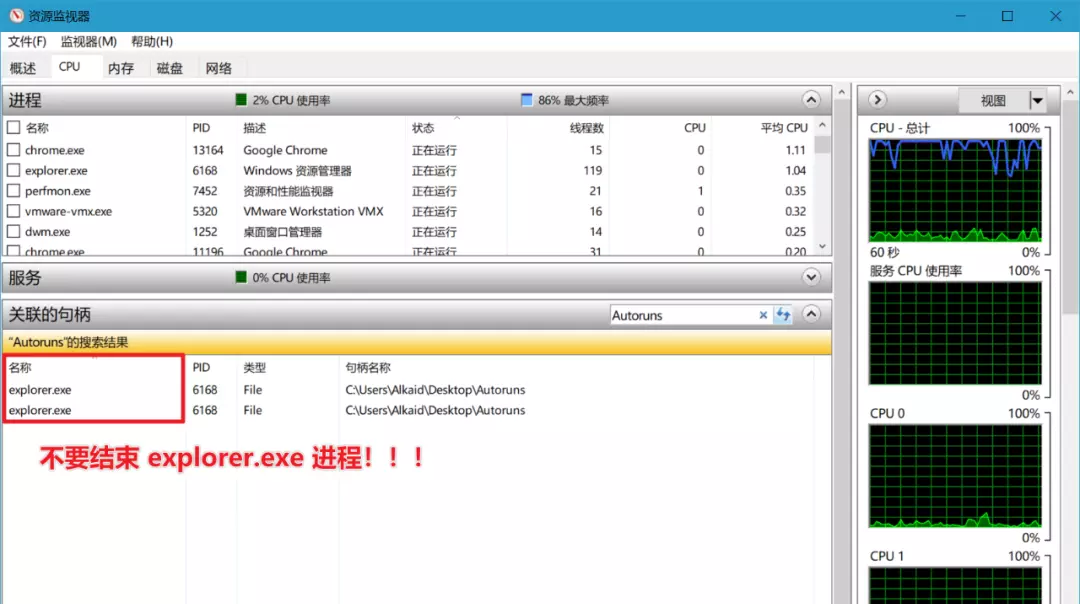Screen dimensions: 1080x604
Task: Switch to the 概述 tab
Action: 23,67
